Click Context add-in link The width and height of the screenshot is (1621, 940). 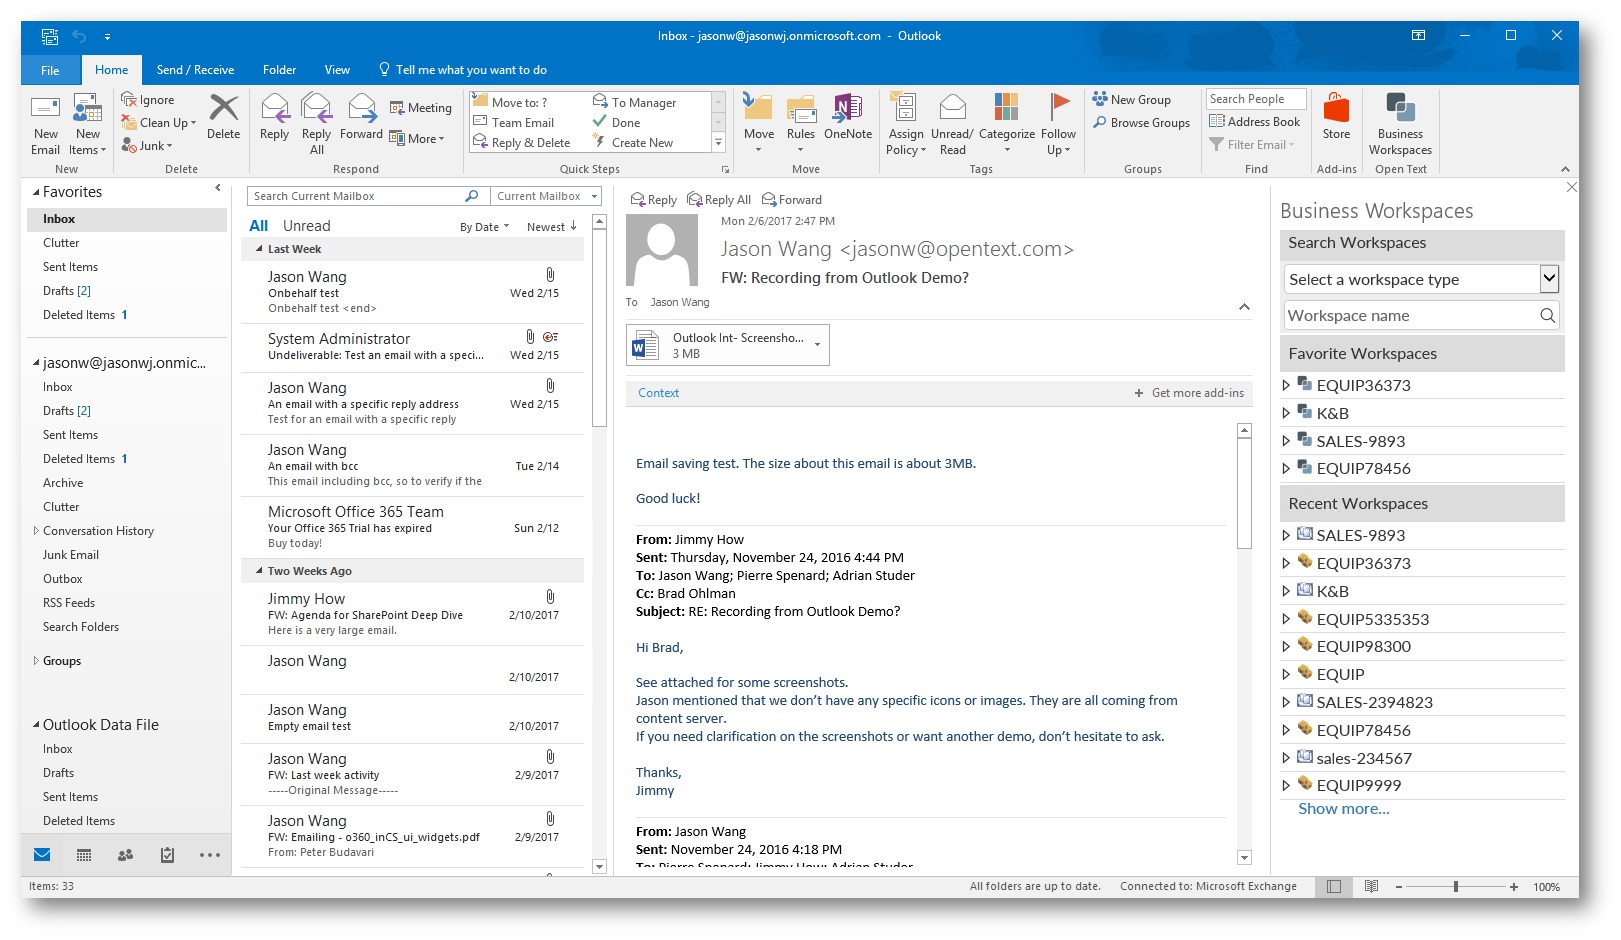click(658, 393)
